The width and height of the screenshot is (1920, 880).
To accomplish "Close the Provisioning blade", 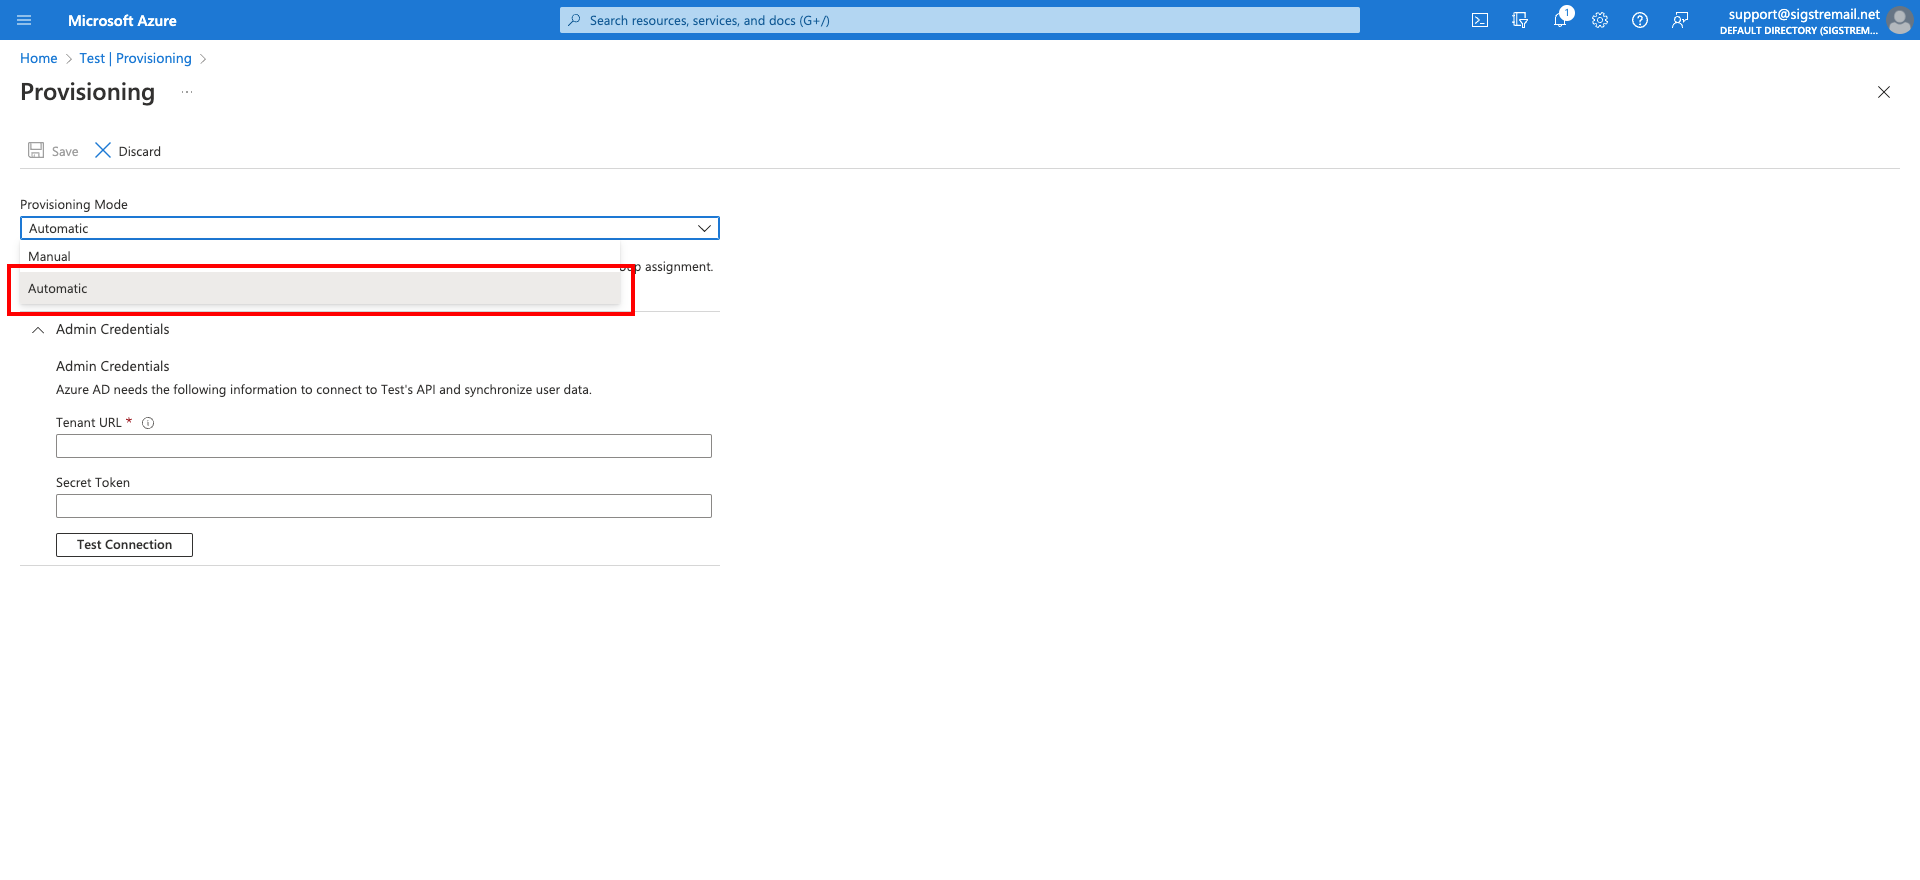I will tap(1884, 92).
